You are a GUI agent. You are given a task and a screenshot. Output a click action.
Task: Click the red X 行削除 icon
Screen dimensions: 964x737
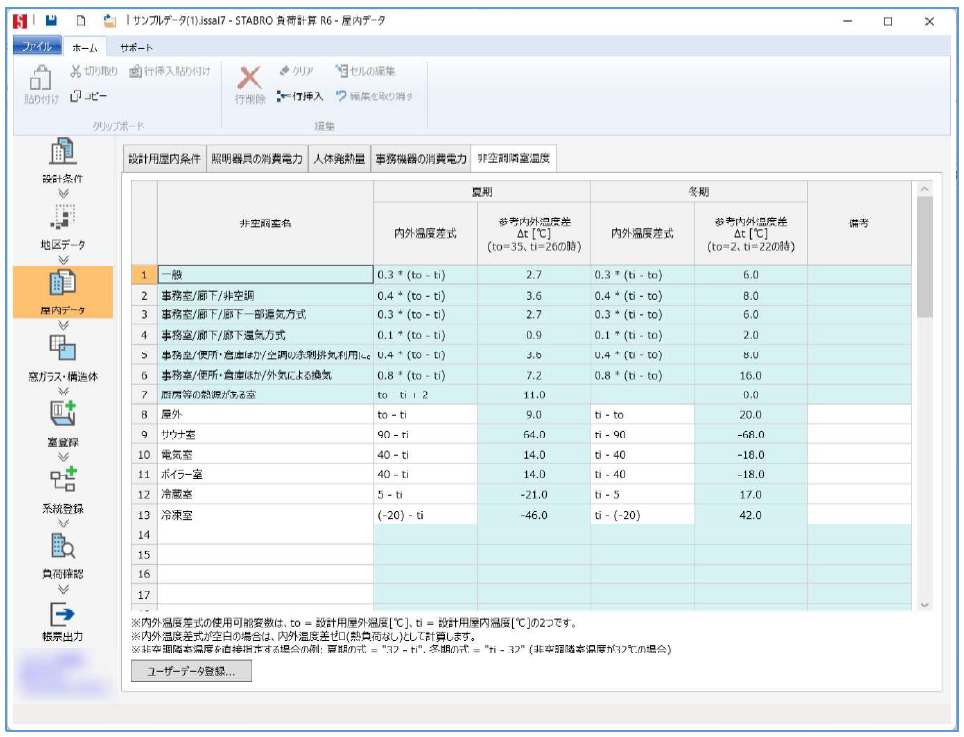click(249, 78)
